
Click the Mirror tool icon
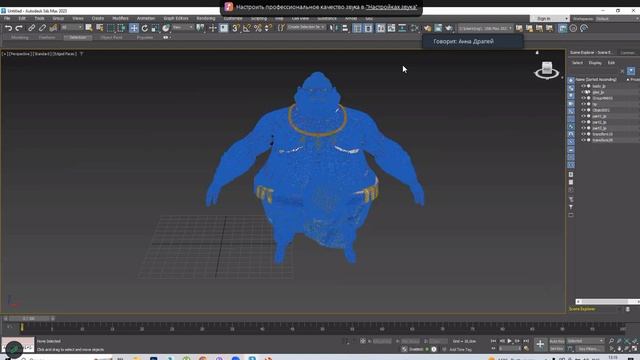pos(333,28)
